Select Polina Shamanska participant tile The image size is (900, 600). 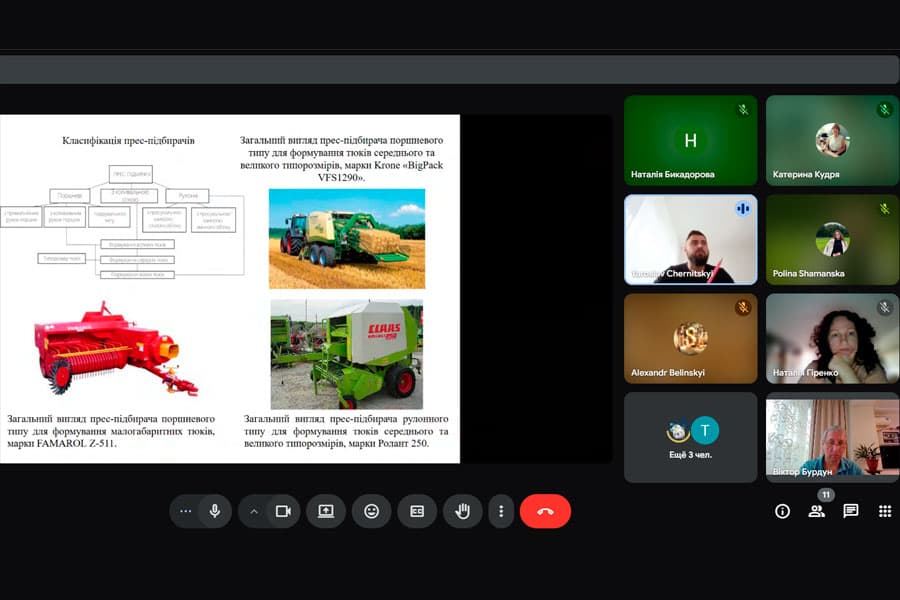pos(832,239)
